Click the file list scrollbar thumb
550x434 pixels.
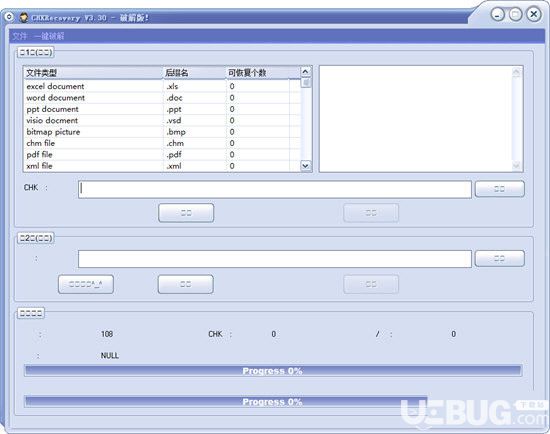306,83
